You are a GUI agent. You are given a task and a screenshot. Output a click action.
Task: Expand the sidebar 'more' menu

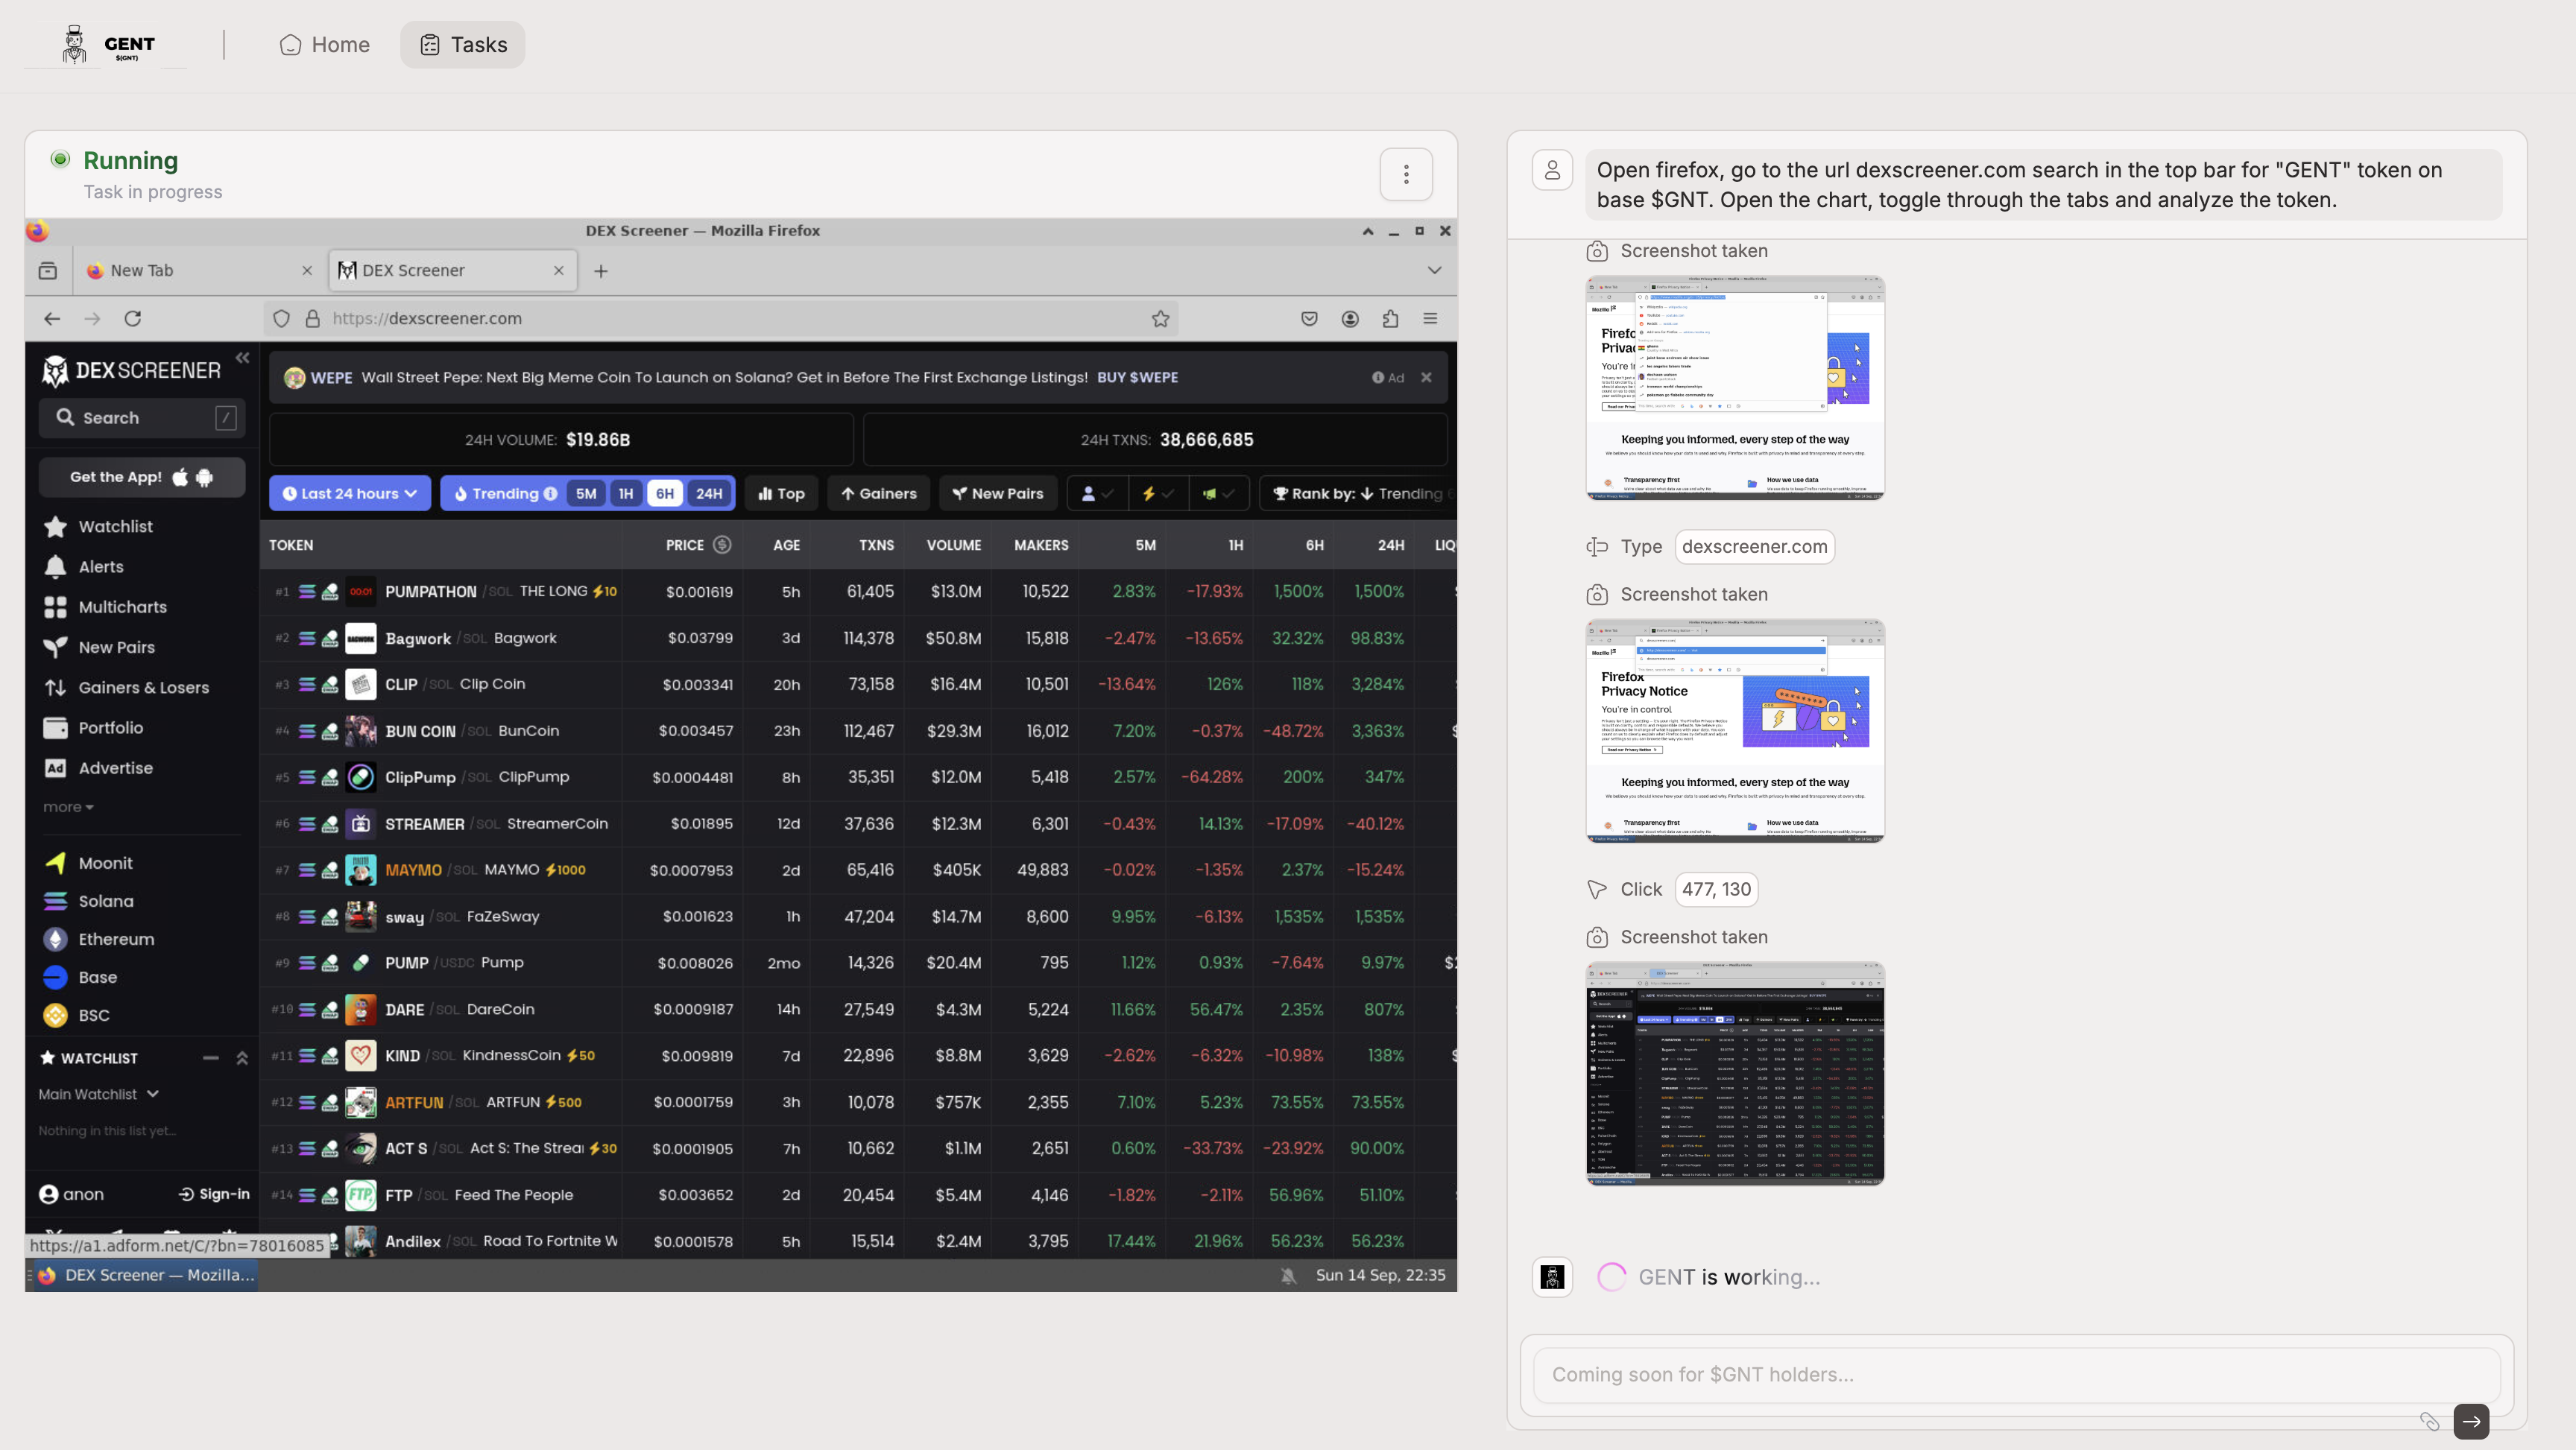[x=68, y=807]
